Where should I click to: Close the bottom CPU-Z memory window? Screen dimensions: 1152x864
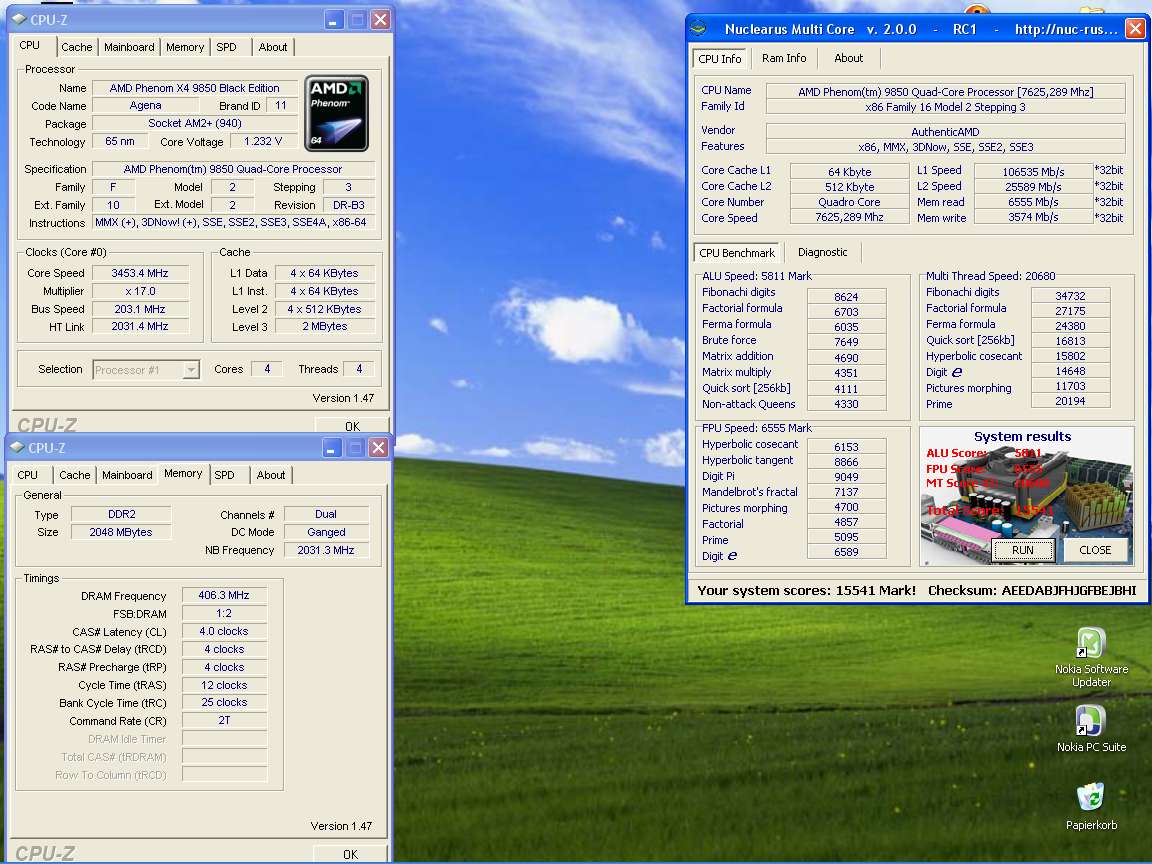378,447
